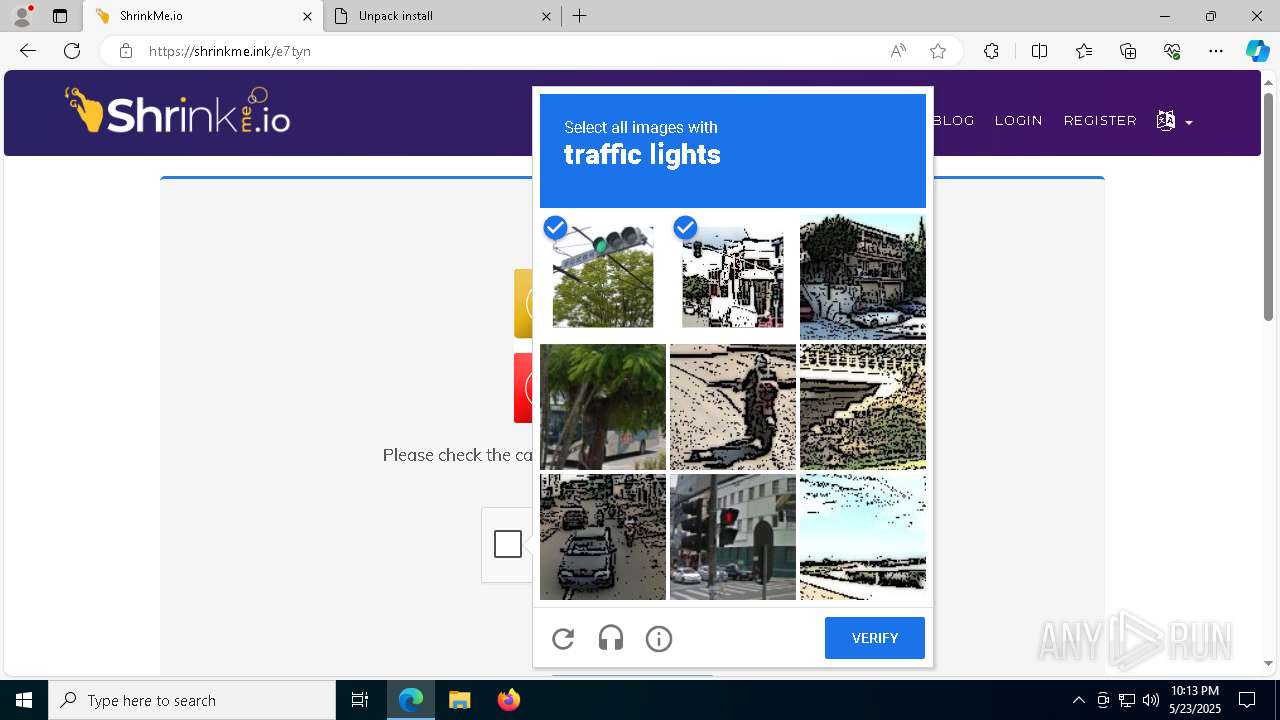Click the ShrinkMe.io logo

tap(178, 111)
